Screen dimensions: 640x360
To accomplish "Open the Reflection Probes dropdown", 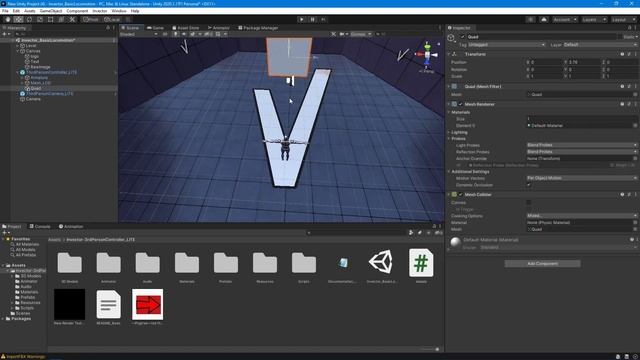I will [x=582, y=152].
